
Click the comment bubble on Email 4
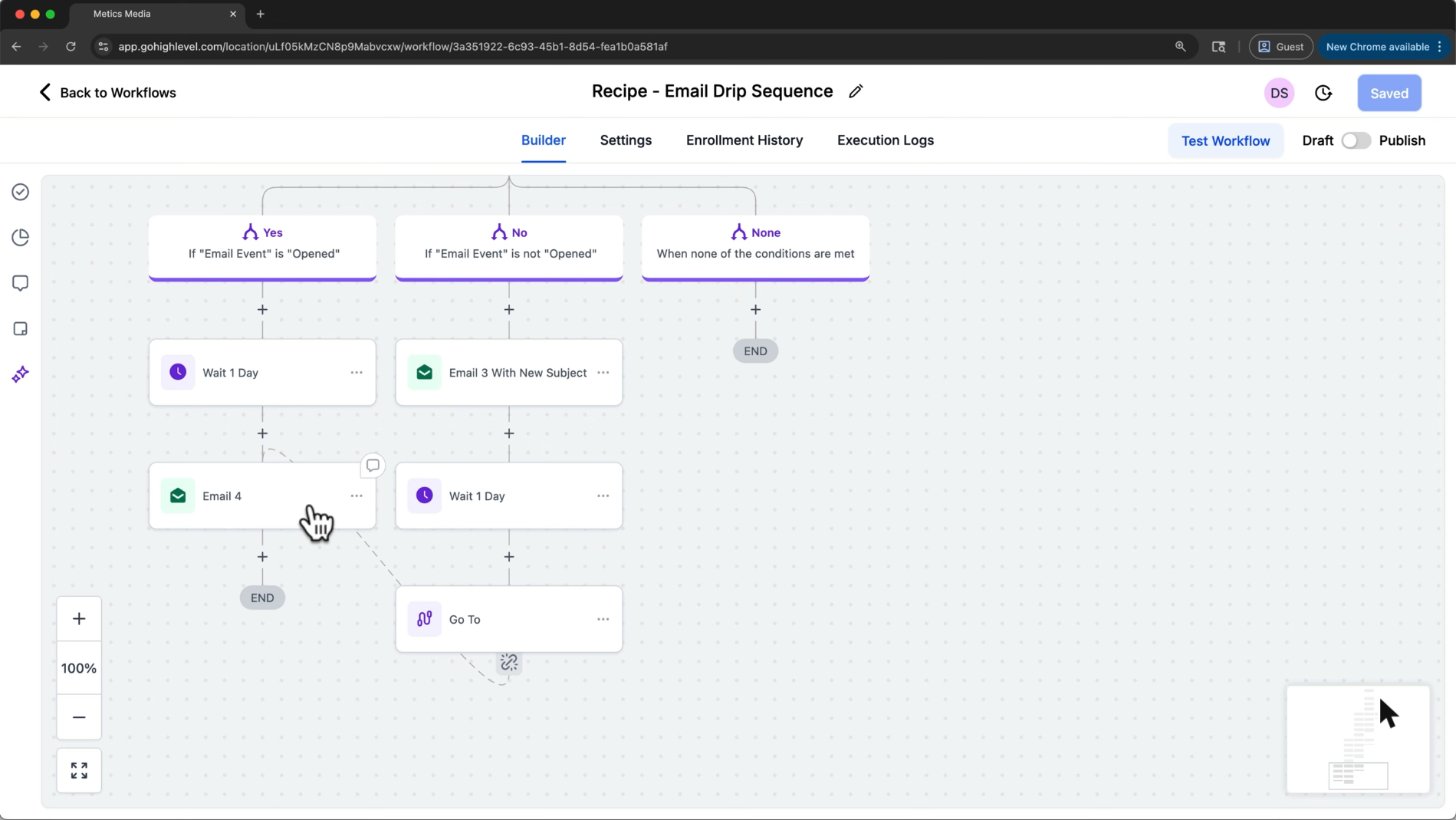coord(373,465)
